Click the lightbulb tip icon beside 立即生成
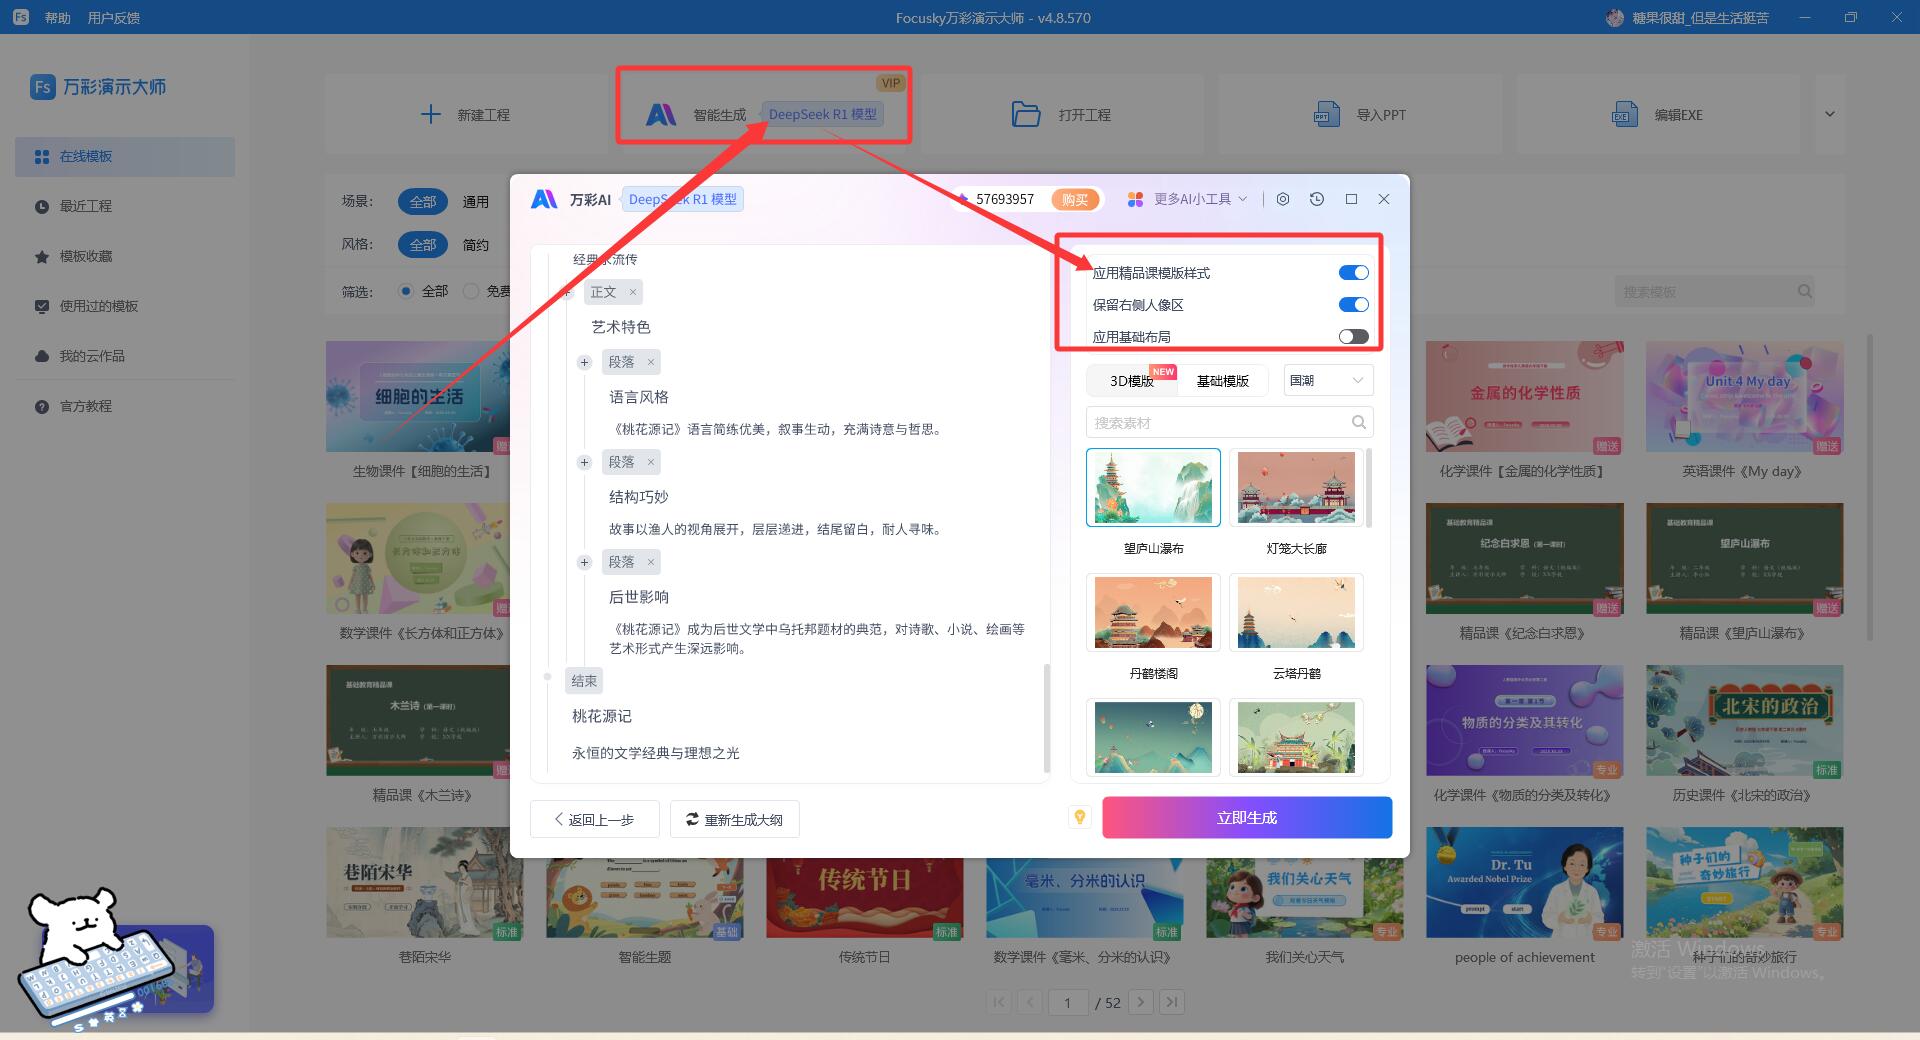The height and width of the screenshot is (1040, 1920). coord(1080,817)
